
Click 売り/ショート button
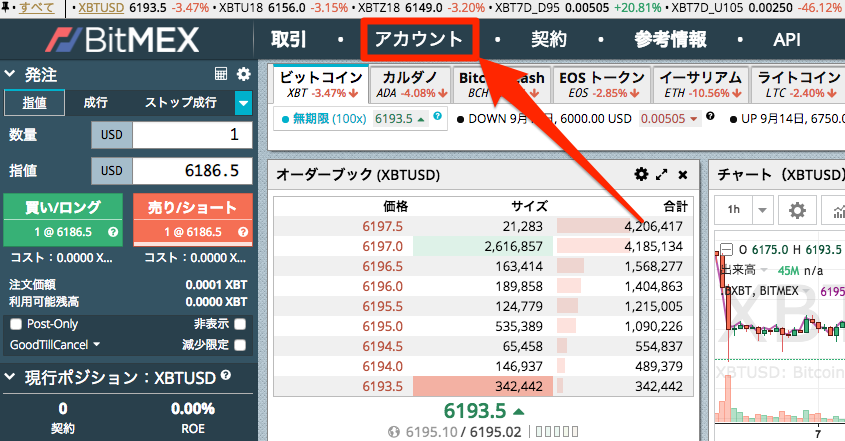[193, 220]
